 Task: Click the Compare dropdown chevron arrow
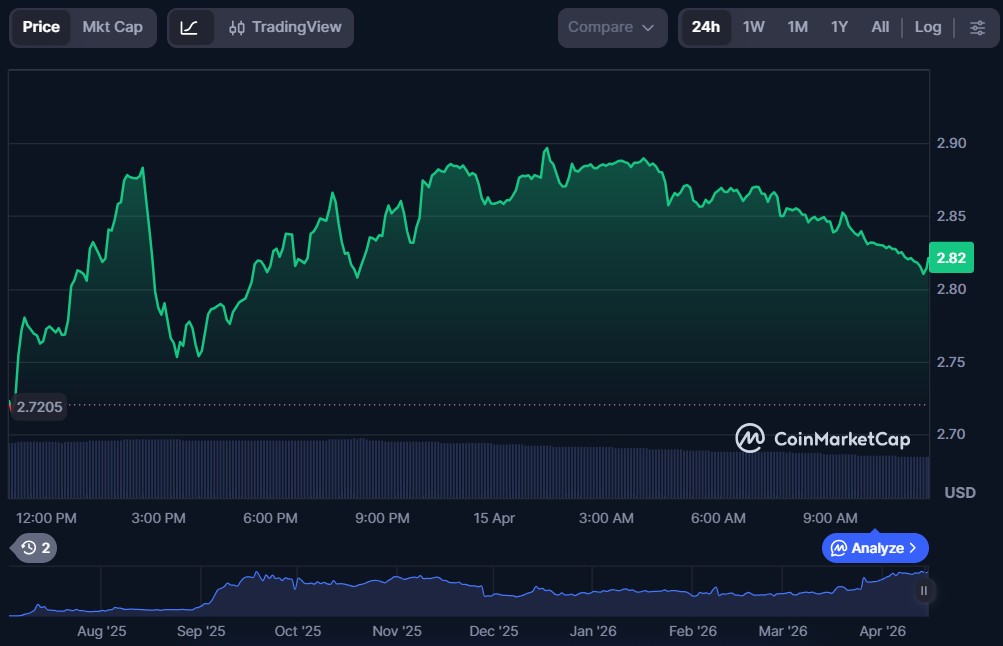(648, 28)
